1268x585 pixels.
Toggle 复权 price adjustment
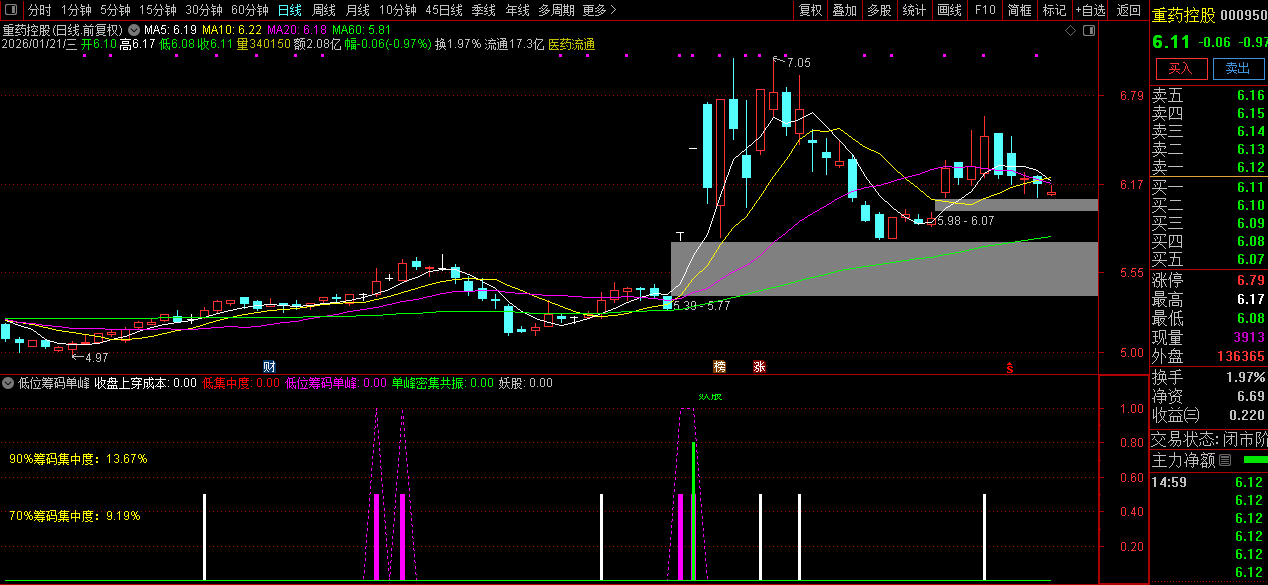[810, 10]
